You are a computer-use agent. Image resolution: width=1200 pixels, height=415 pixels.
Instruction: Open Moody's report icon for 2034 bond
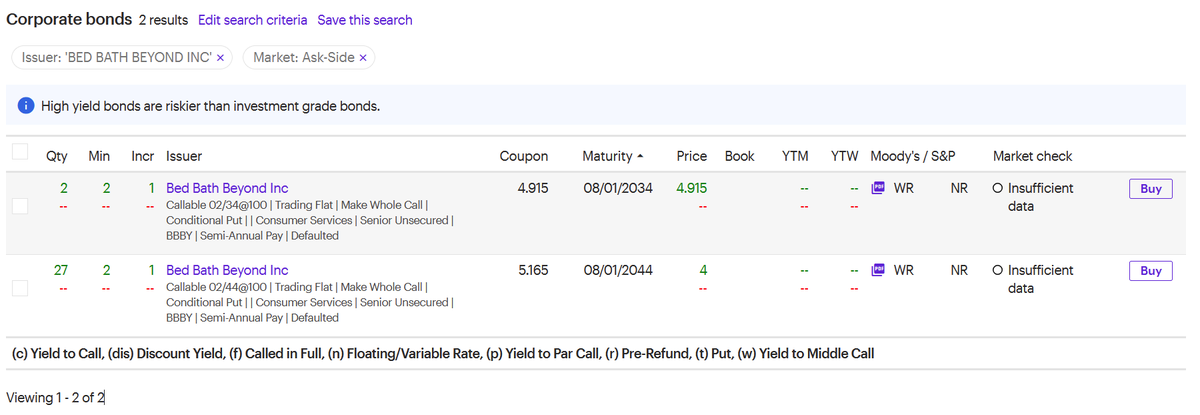[x=879, y=188]
